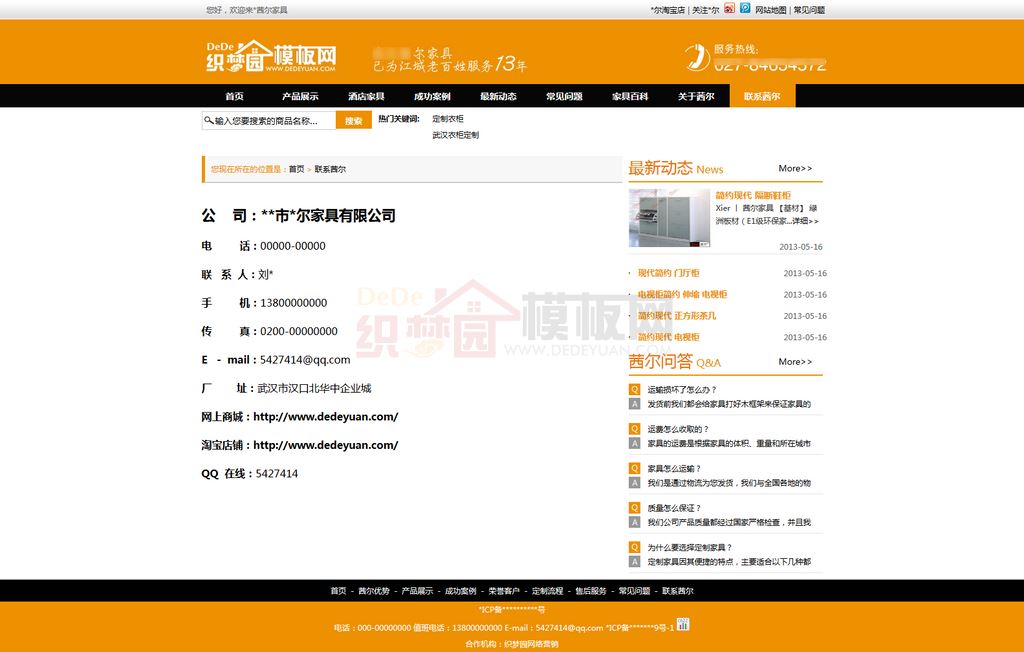This screenshot has height=652, width=1024.
Task: Click the 定制衣柜 hot keyword link
Action: pos(448,119)
